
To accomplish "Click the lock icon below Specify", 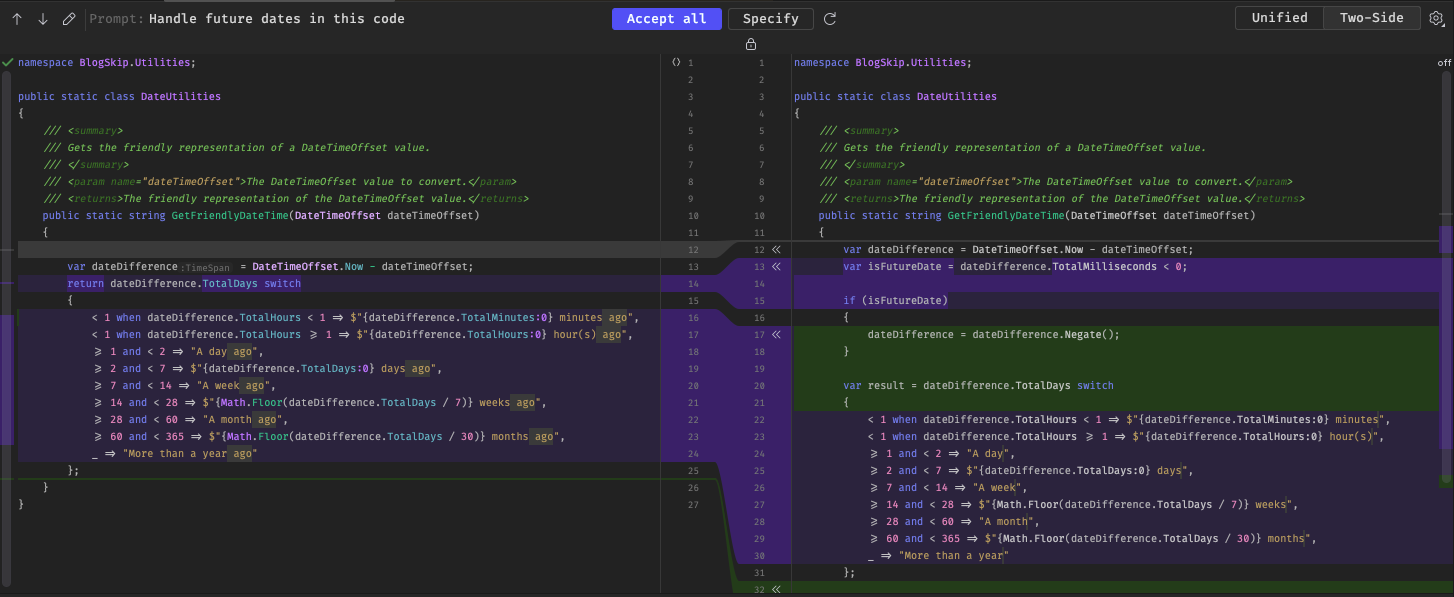I will [x=750, y=44].
